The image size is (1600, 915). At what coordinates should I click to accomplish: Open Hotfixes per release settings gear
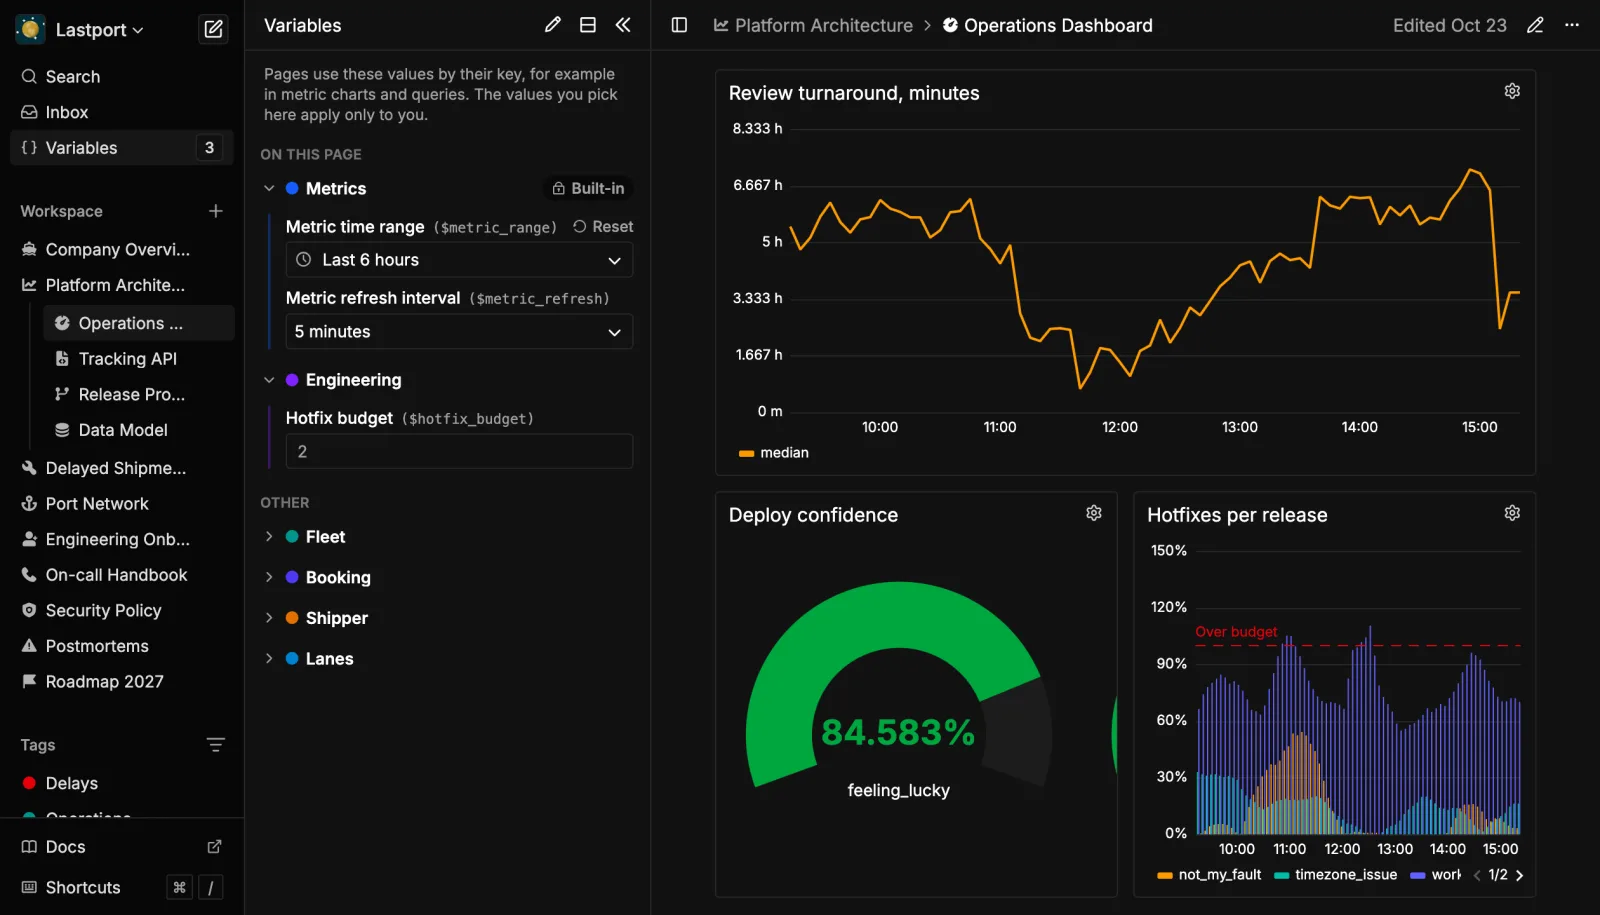pos(1512,513)
